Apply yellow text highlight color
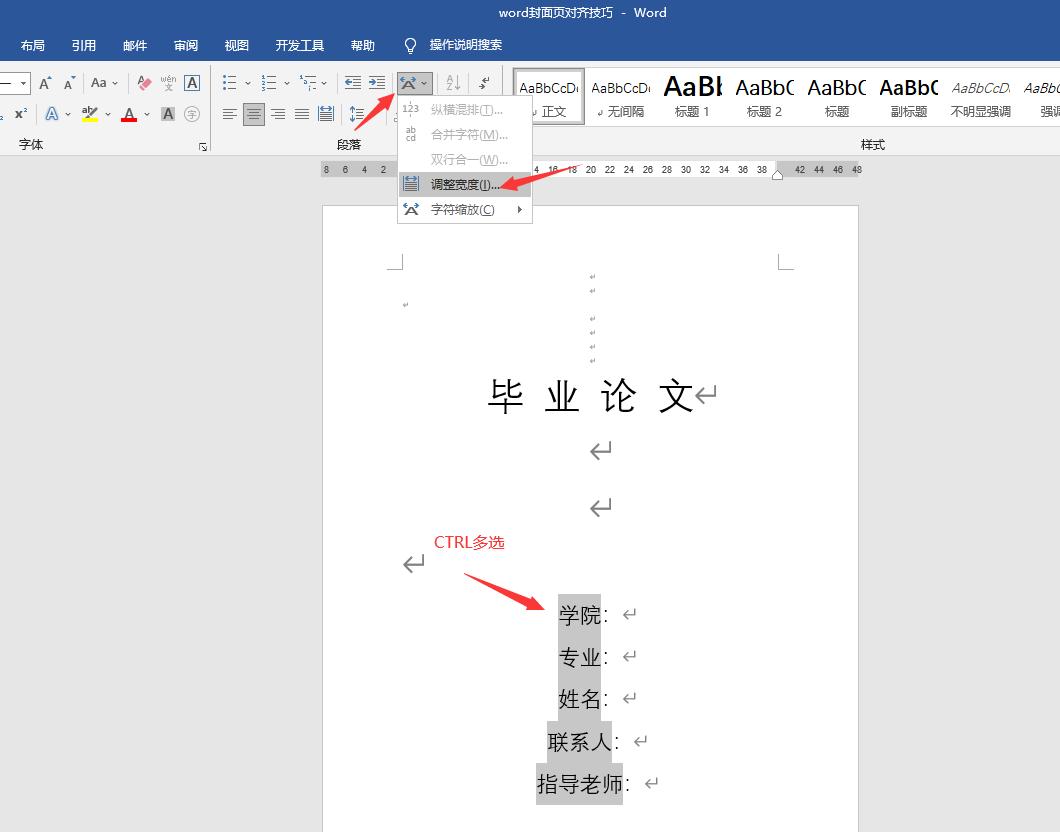 point(88,111)
